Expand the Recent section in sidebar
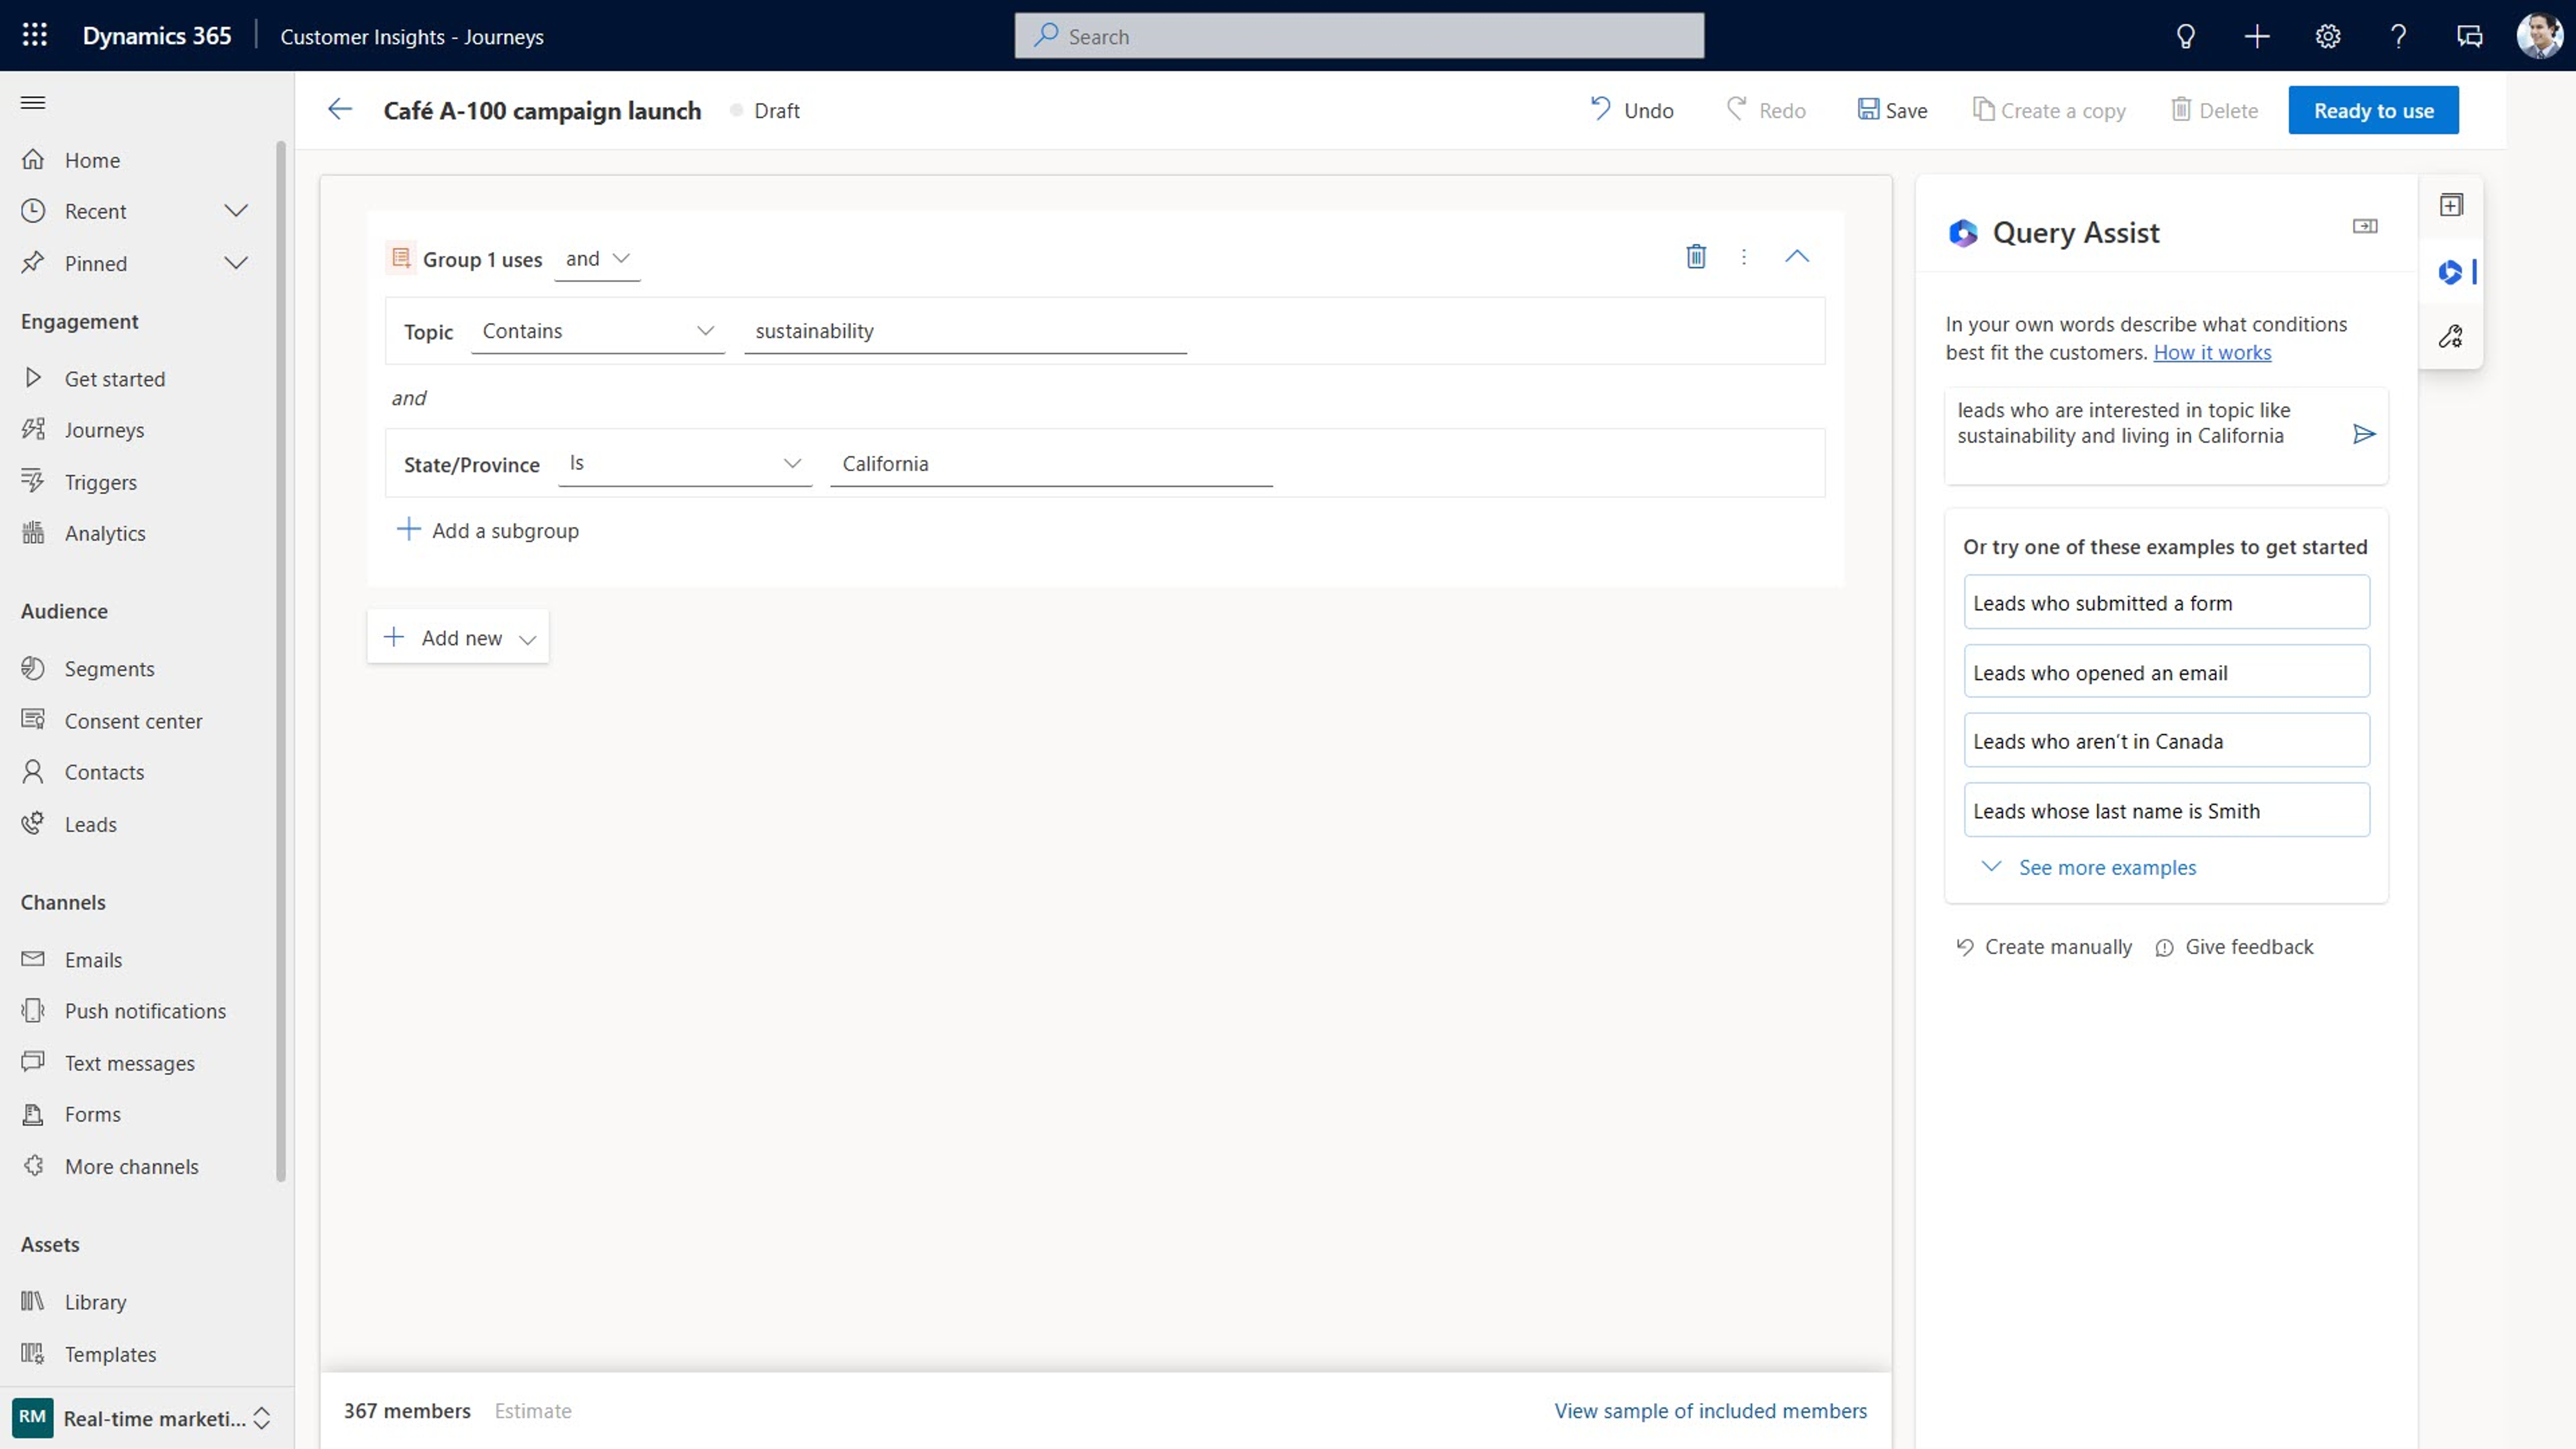 pyautogui.click(x=237, y=211)
